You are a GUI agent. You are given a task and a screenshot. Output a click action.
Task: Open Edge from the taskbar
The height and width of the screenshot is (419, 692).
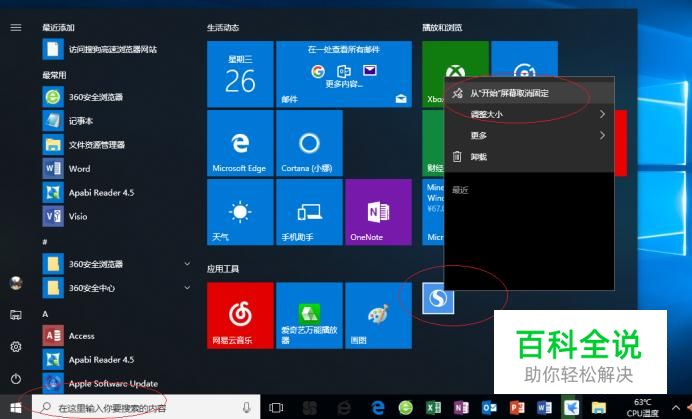click(x=378, y=407)
